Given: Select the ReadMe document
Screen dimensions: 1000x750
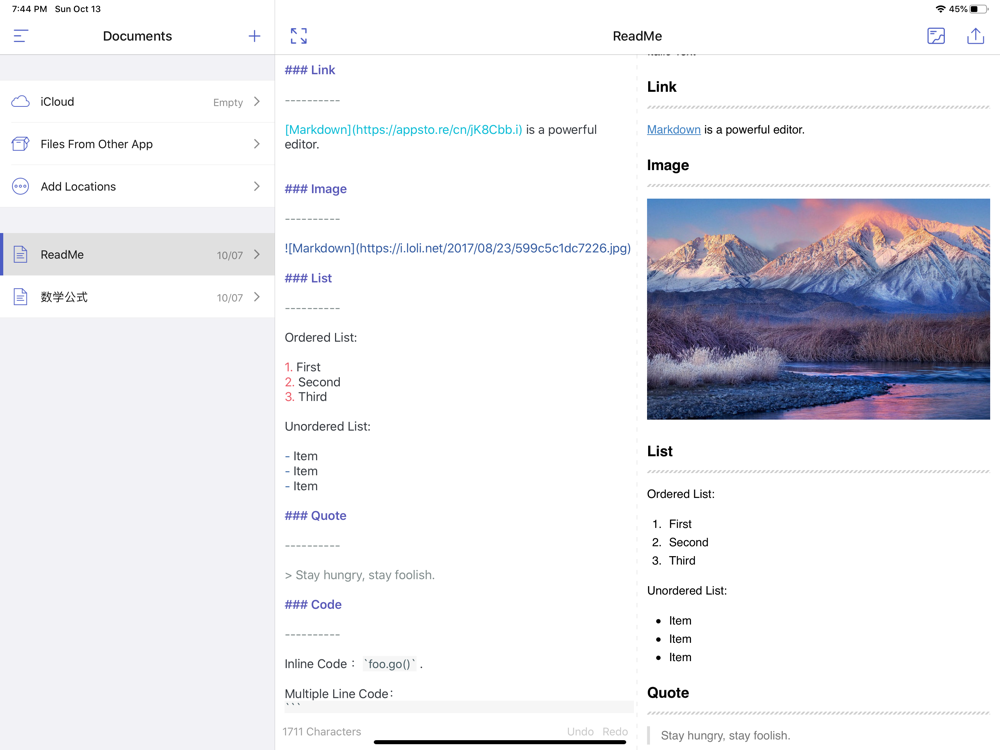Looking at the screenshot, I should (x=137, y=254).
